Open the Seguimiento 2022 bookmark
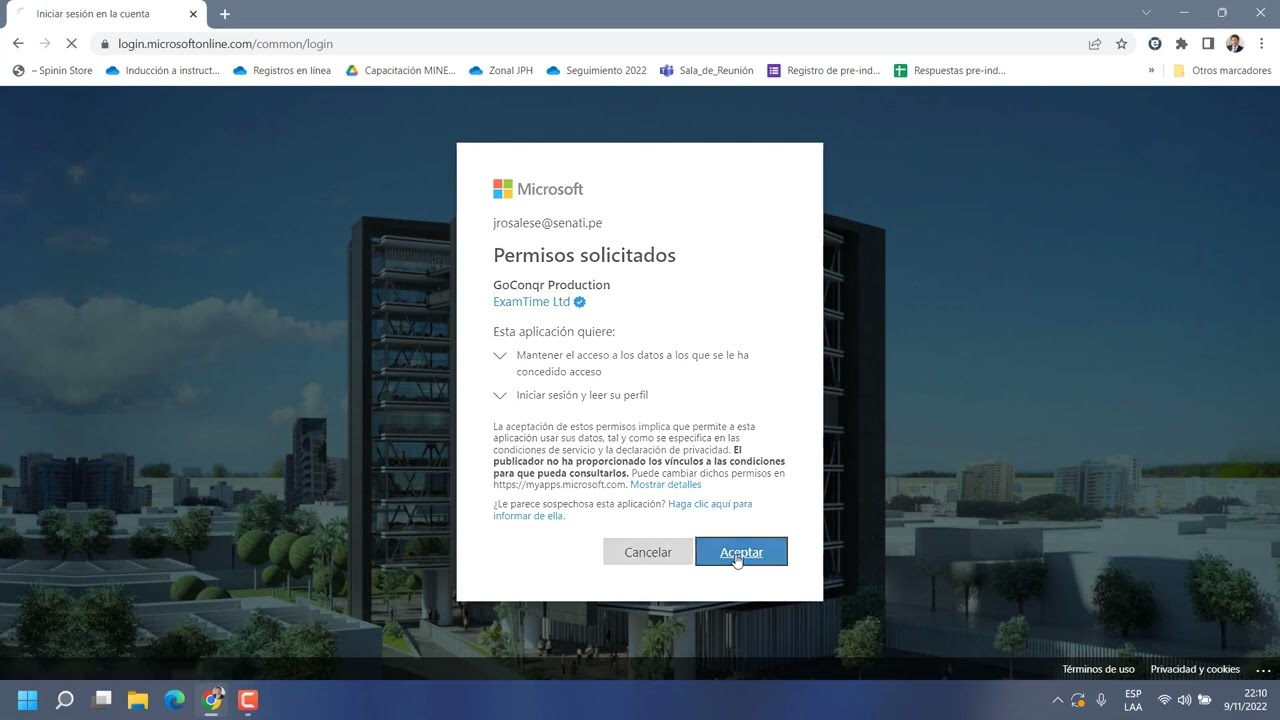The width and height of the screenshot is (1280, 720). 597,71
